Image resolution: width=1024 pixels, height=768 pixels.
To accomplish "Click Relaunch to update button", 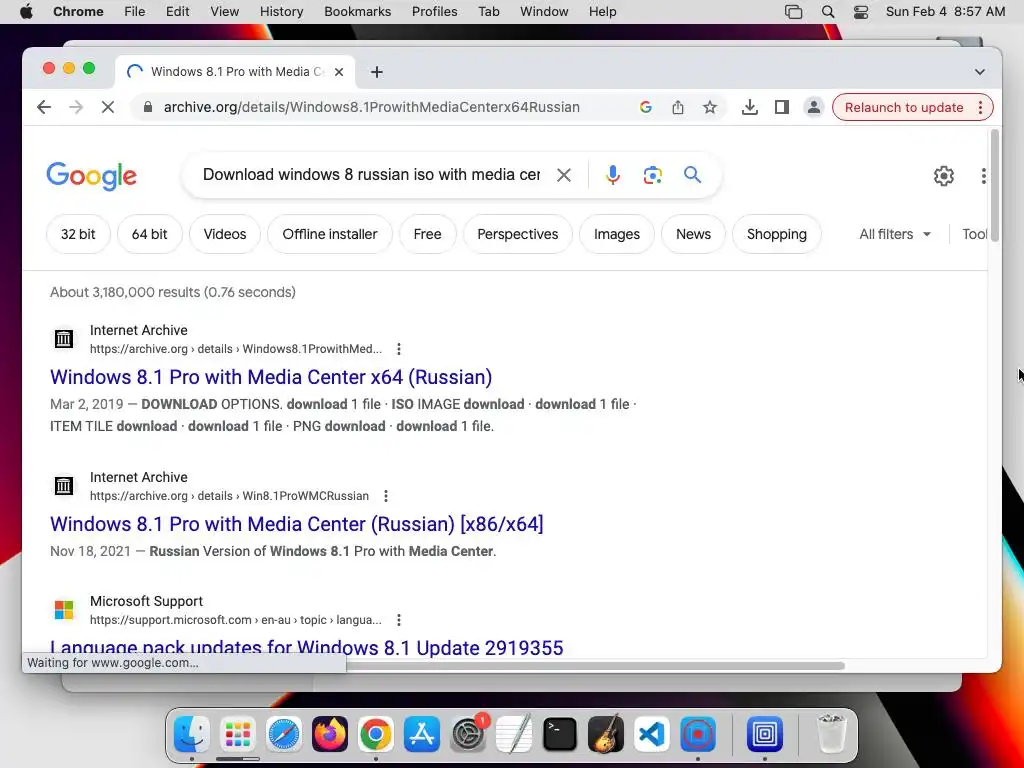I will 904,107.
